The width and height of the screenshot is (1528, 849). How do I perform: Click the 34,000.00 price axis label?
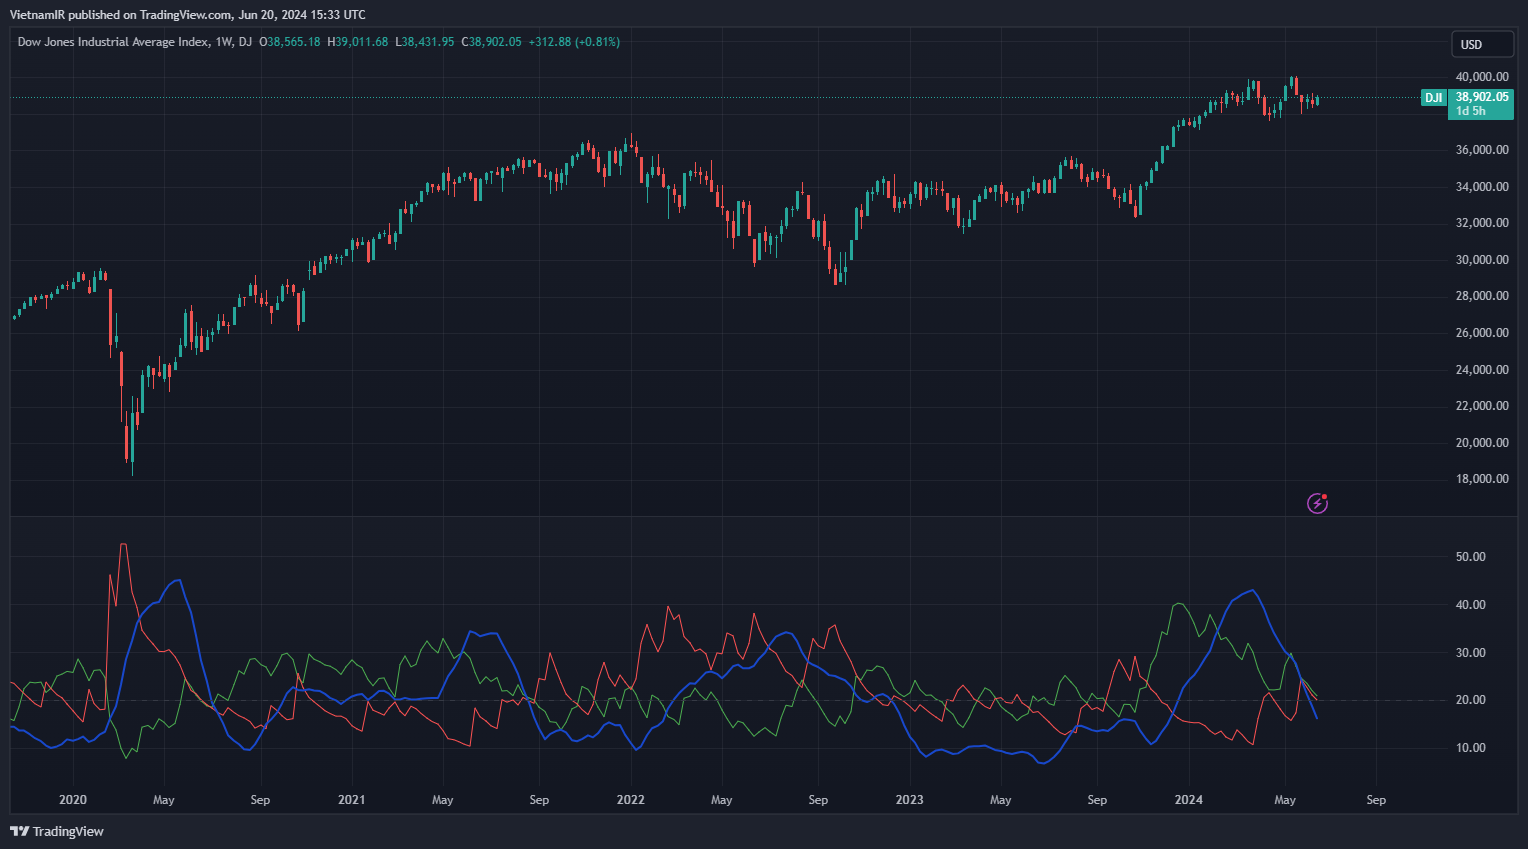[x=1482, y=187]
